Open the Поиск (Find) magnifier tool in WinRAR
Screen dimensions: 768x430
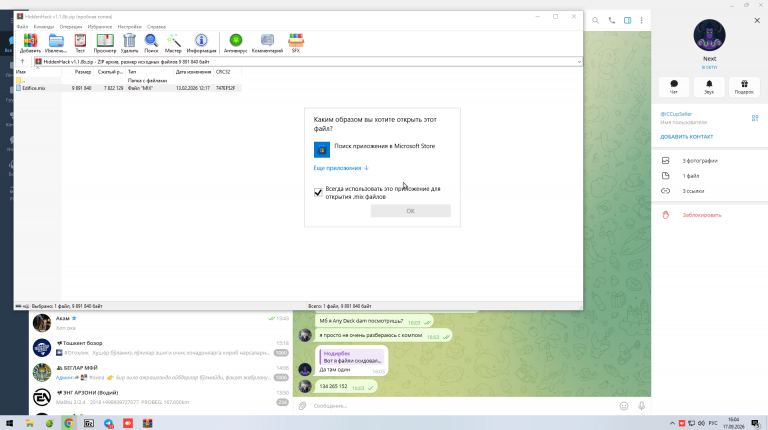pos(151,43)
